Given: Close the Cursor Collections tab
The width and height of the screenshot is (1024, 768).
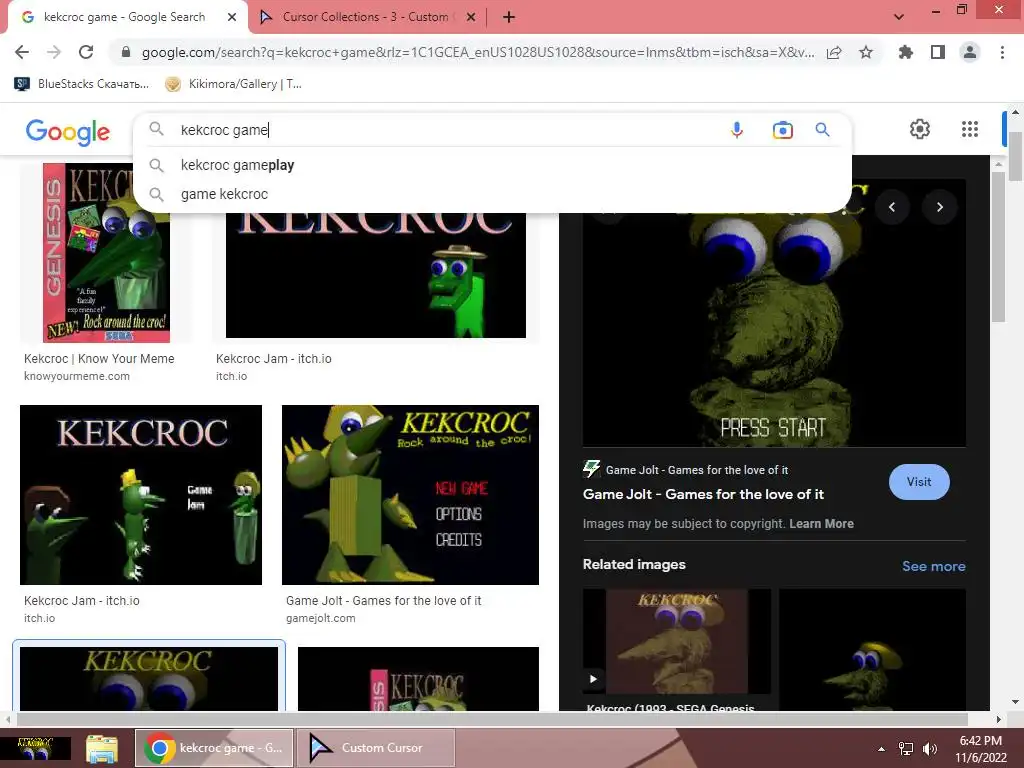Looking at the screenshot, I should (x=471, y=17).
